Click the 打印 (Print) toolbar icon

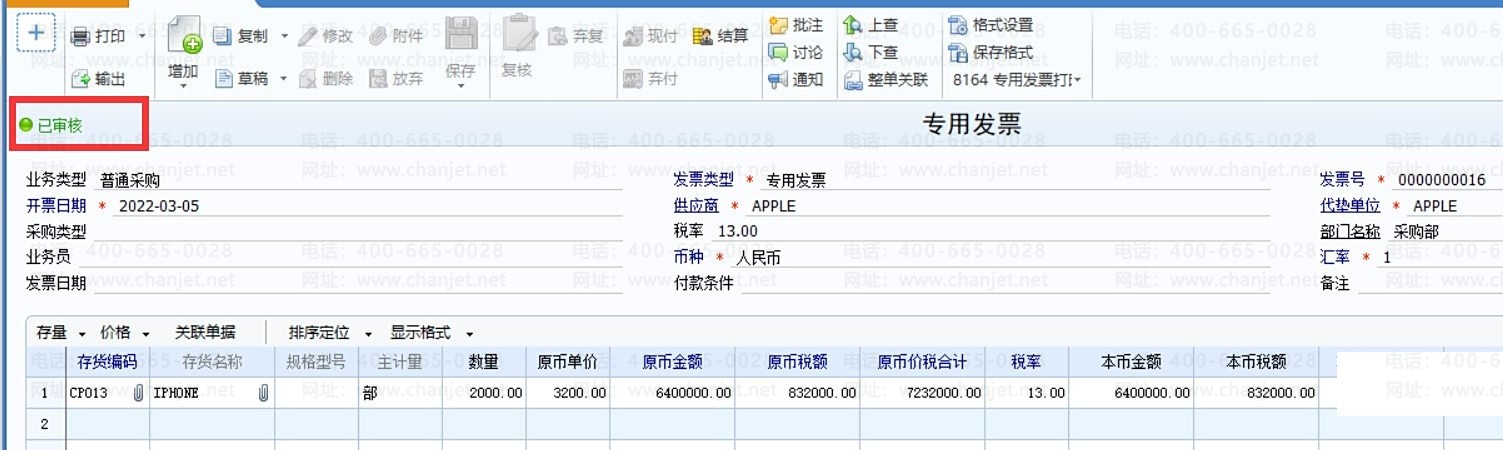pos(82,37)
